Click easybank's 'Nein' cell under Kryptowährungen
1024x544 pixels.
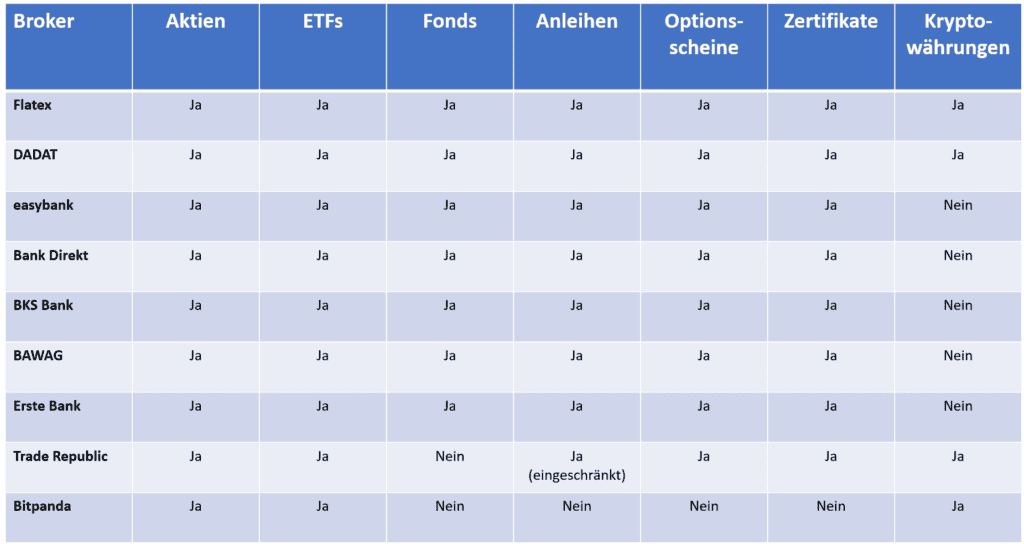tap(957, 205)
